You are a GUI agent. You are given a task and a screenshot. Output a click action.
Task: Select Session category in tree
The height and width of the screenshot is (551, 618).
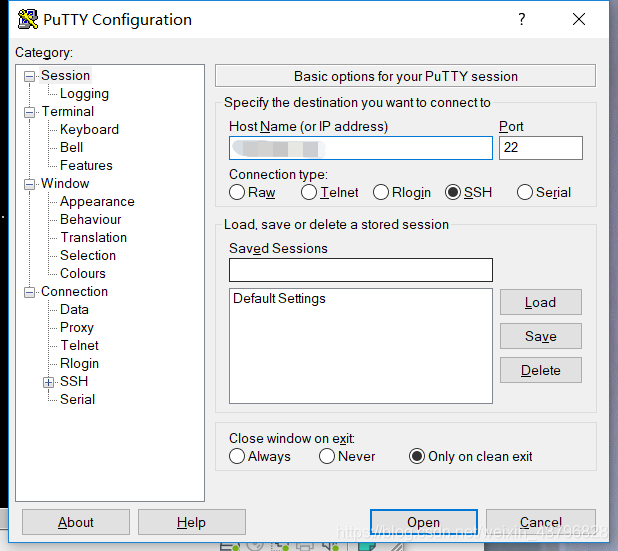pos(65,75)
